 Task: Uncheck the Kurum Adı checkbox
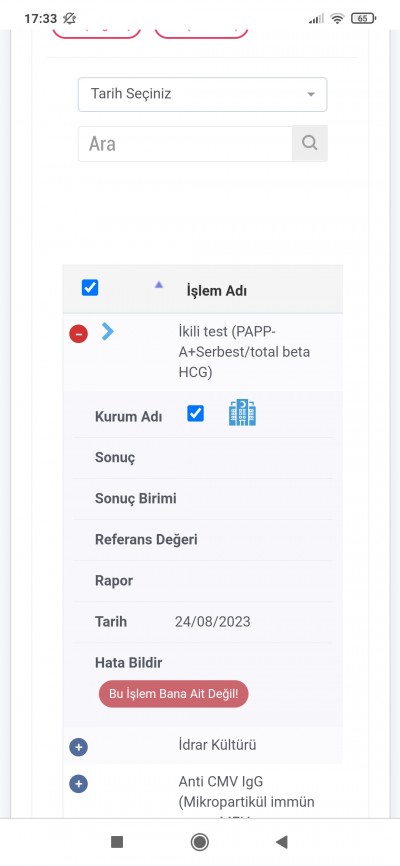[196, 413]
